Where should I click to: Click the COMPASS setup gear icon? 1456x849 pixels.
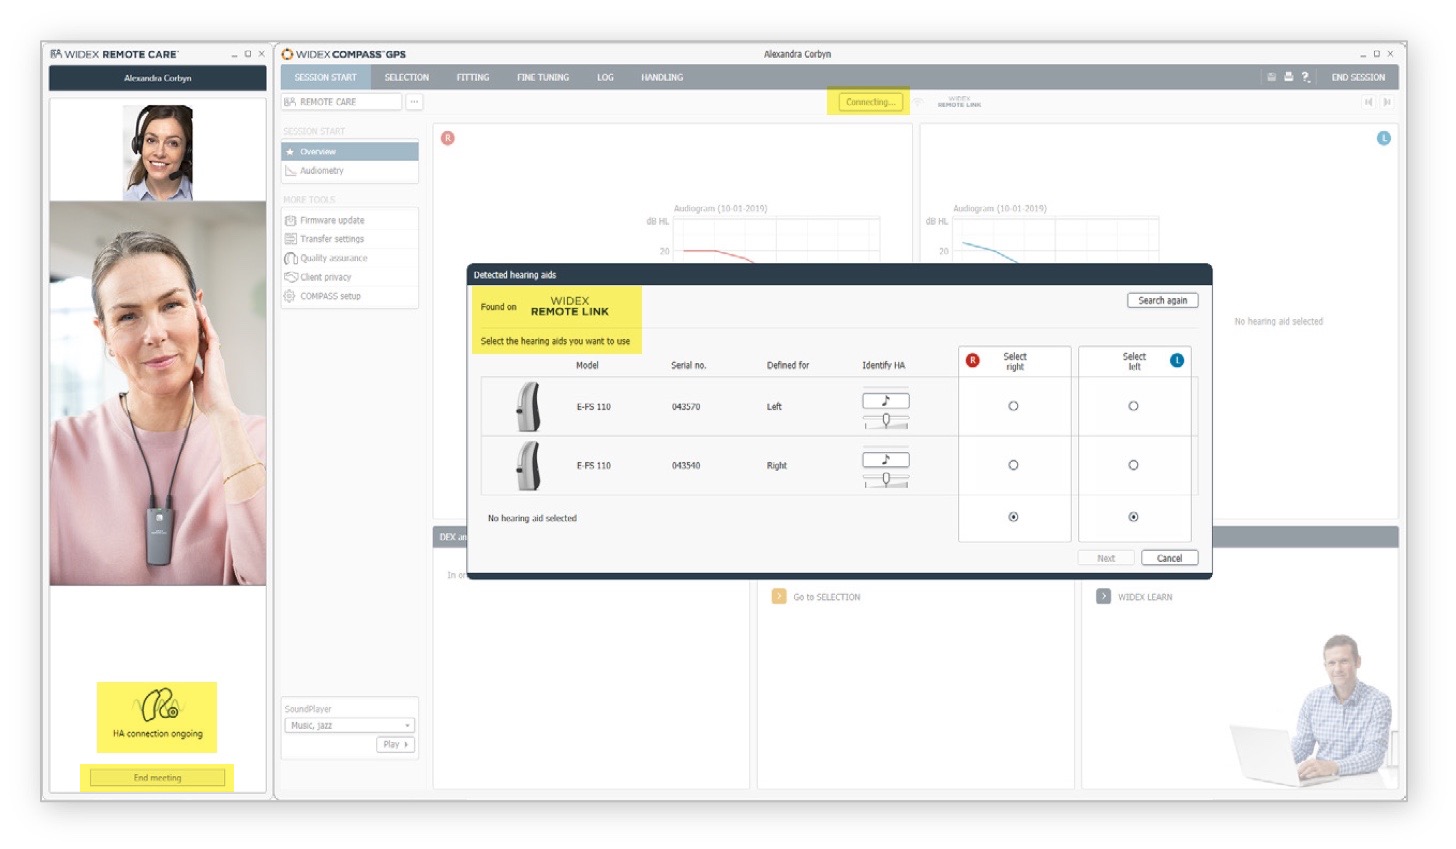[290, 296]
